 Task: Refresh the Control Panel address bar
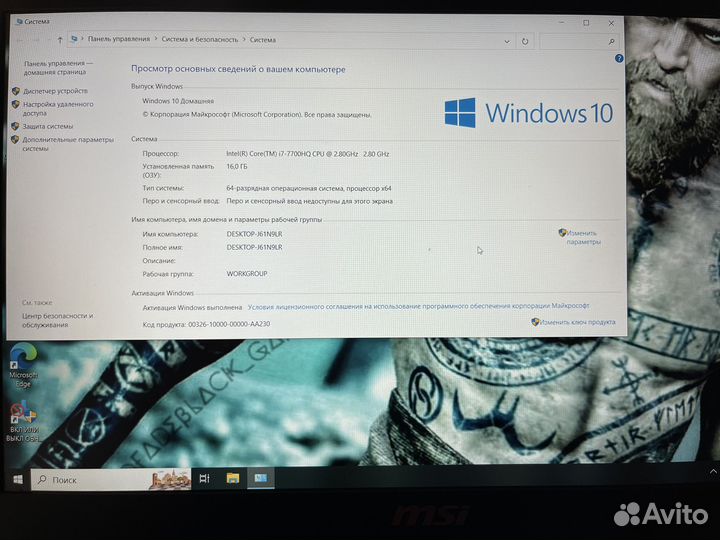526,41
